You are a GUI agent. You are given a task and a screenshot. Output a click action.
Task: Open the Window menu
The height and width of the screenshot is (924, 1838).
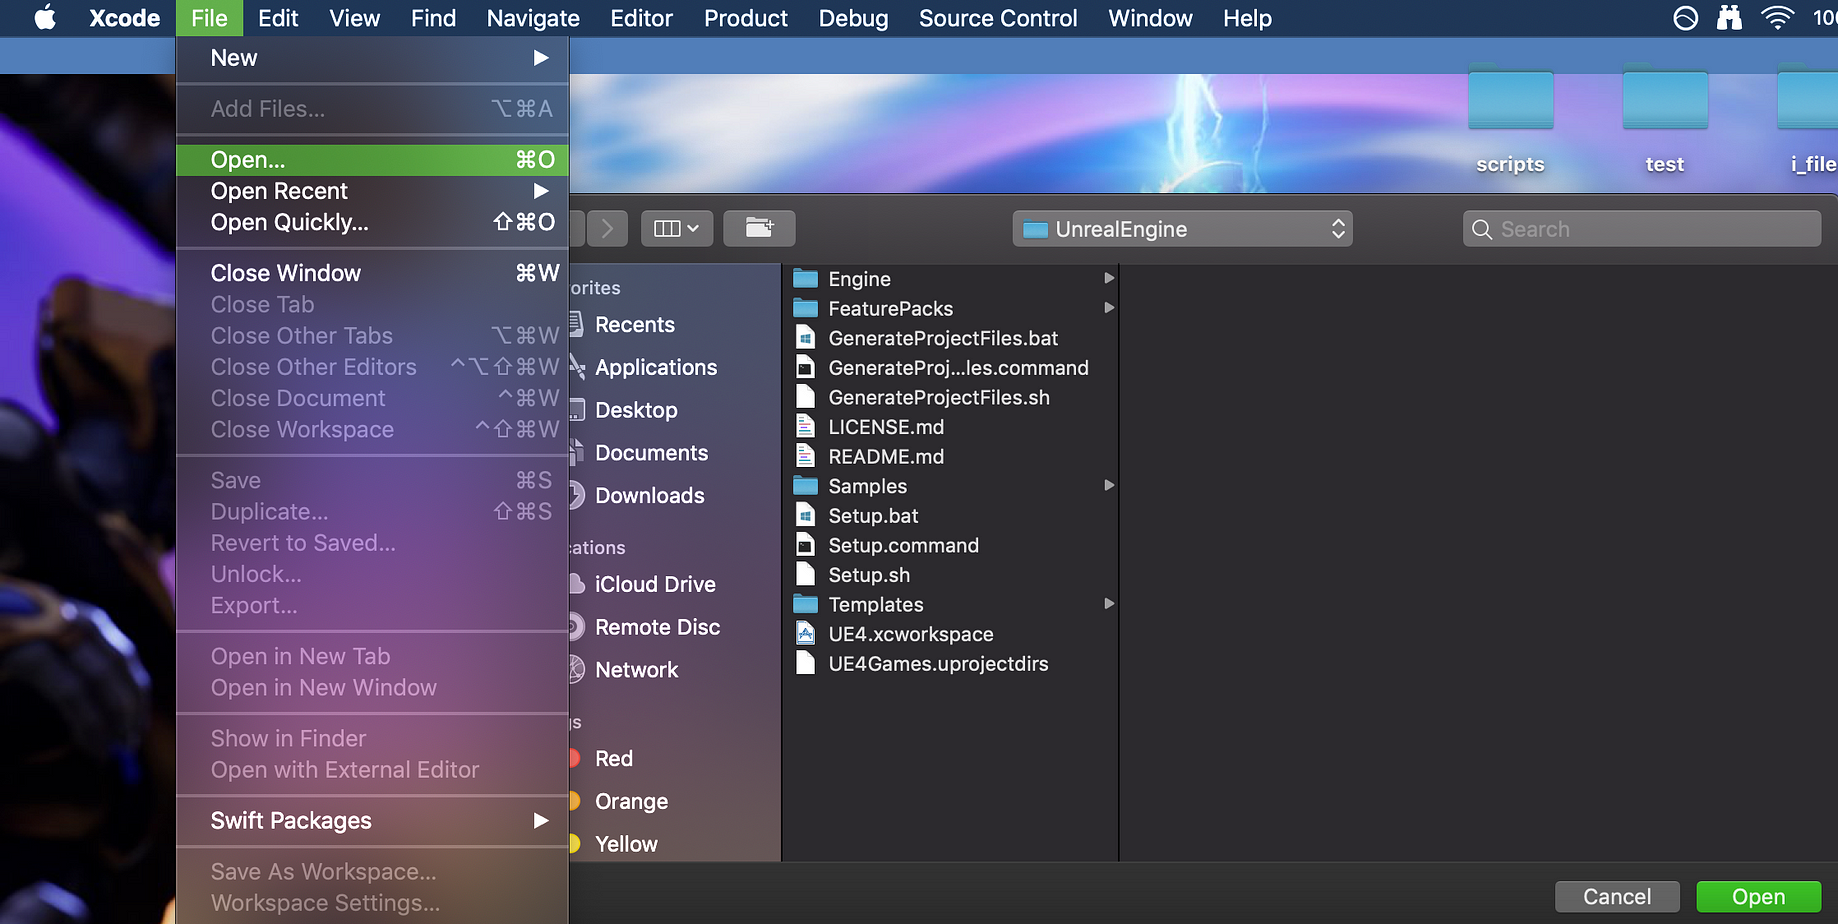point(1150,18)
